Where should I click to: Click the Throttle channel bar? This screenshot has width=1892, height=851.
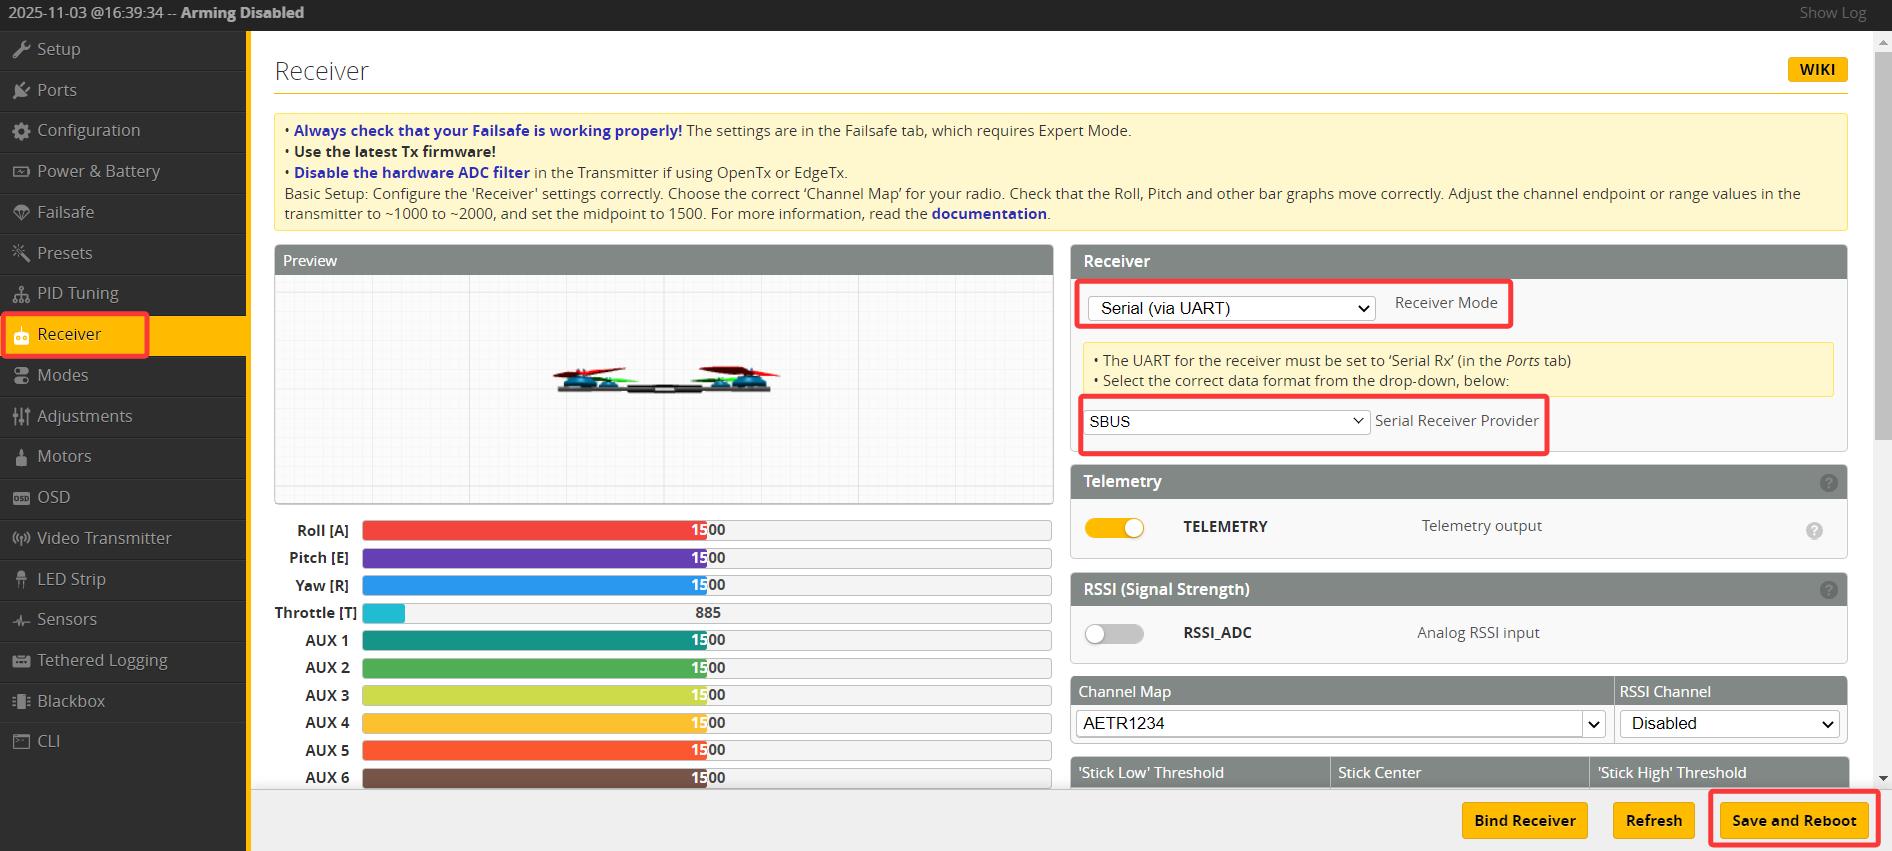706,613
